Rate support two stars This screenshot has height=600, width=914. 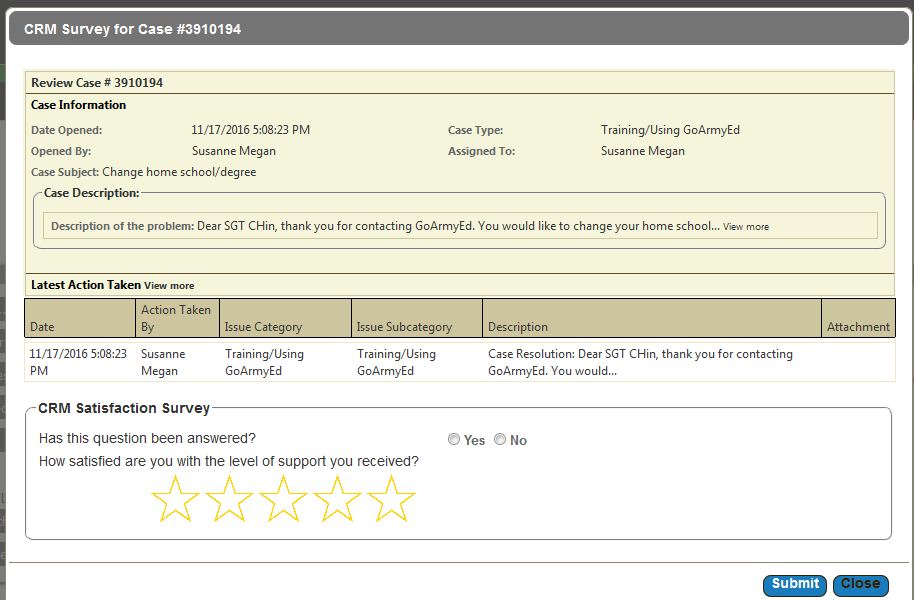click(x=229, y=499)
